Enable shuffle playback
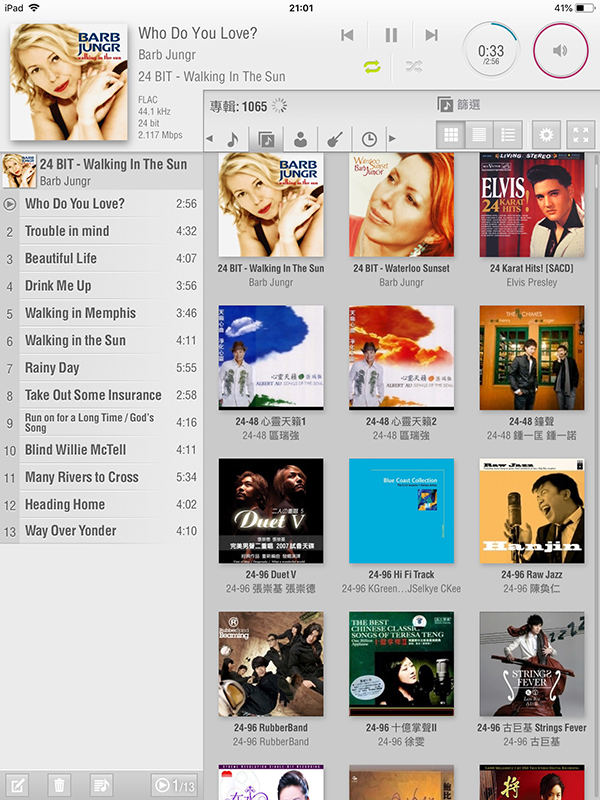 [413, 68]
